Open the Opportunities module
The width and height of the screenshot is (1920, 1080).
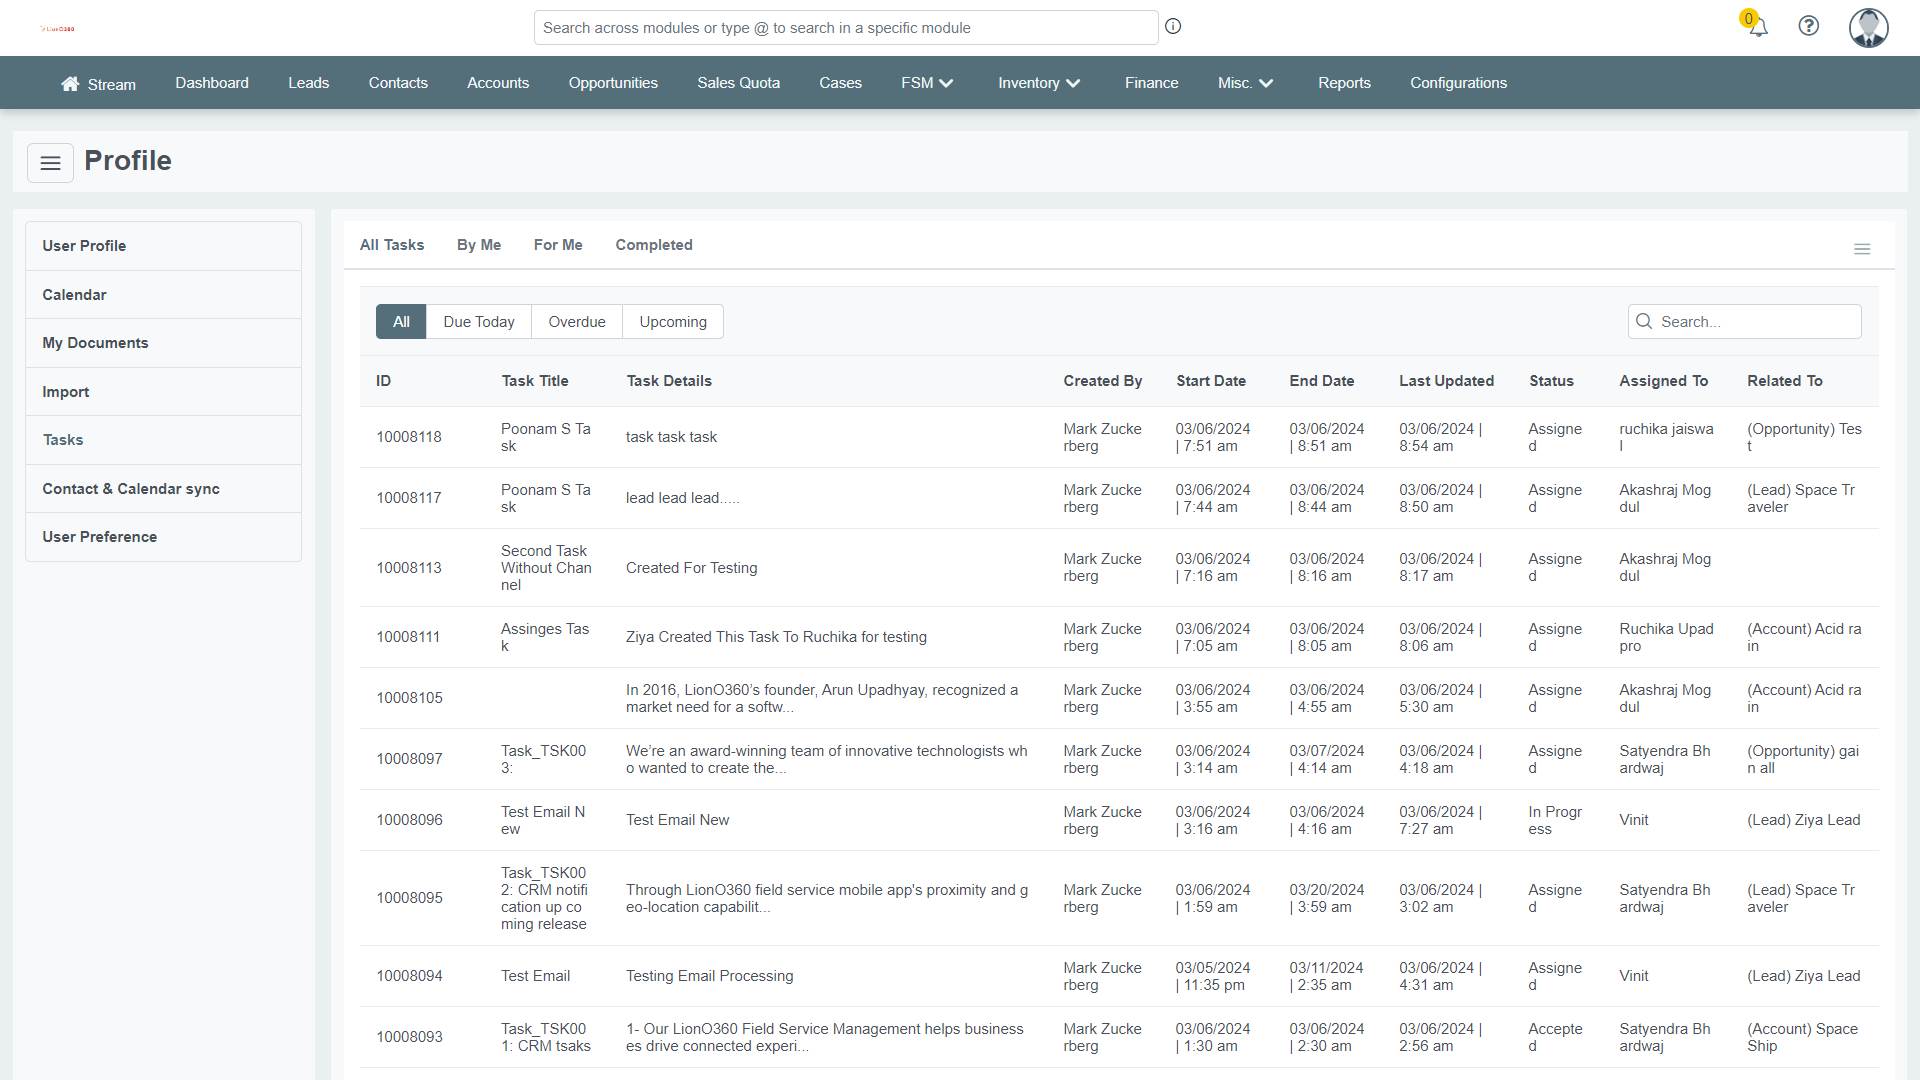pyautogui.click(x=613, y=83)
